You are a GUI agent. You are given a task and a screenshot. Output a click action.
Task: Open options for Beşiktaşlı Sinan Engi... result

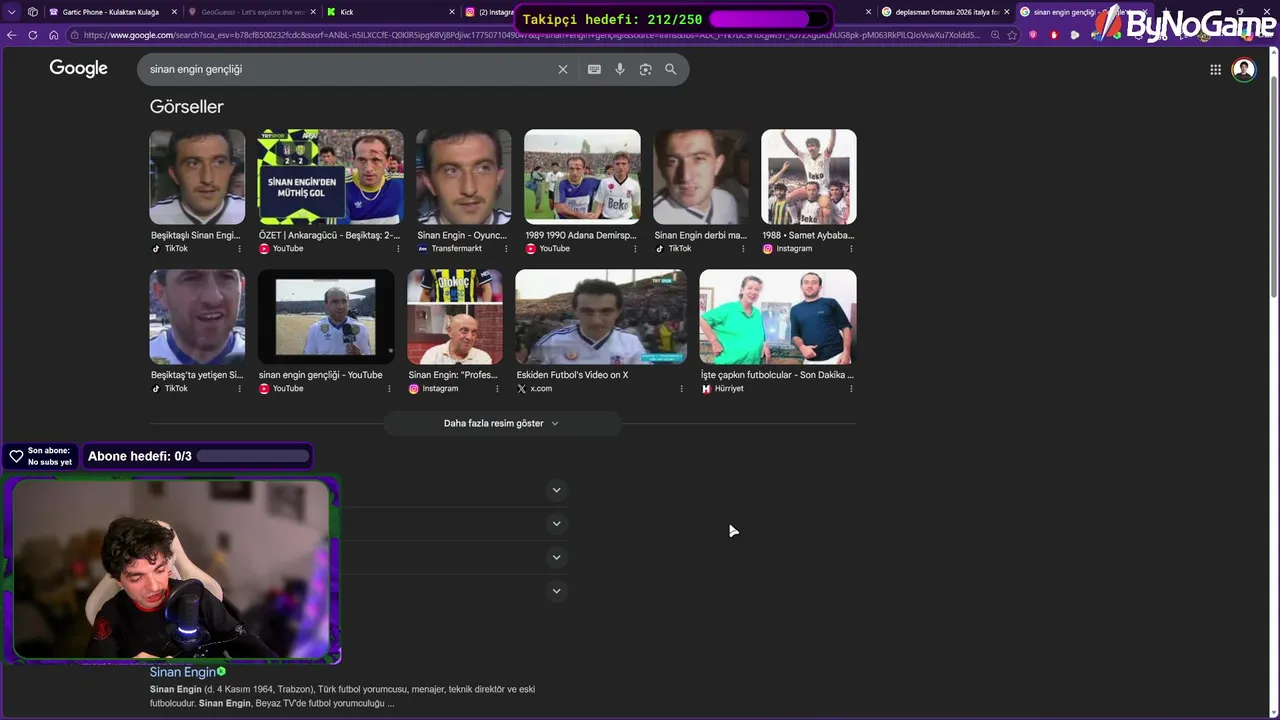coord(239,249)
